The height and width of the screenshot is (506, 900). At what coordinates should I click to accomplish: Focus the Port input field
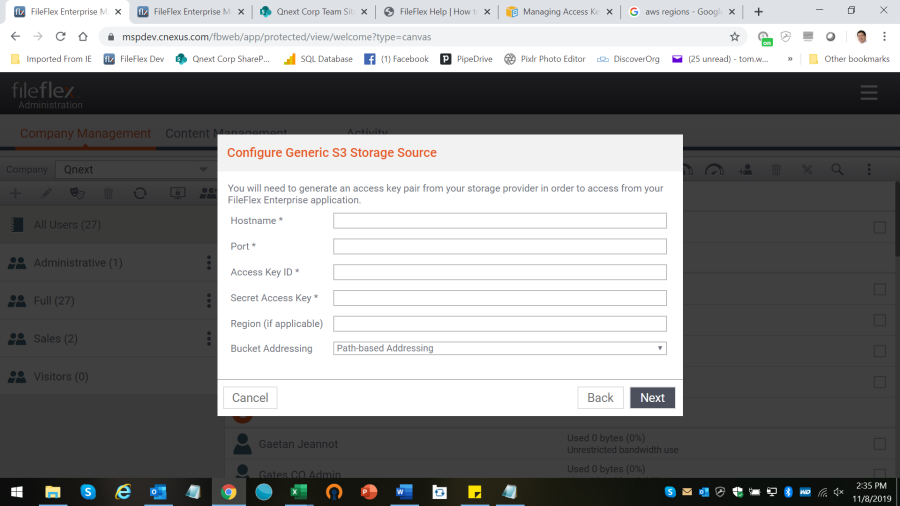[499, 247]
